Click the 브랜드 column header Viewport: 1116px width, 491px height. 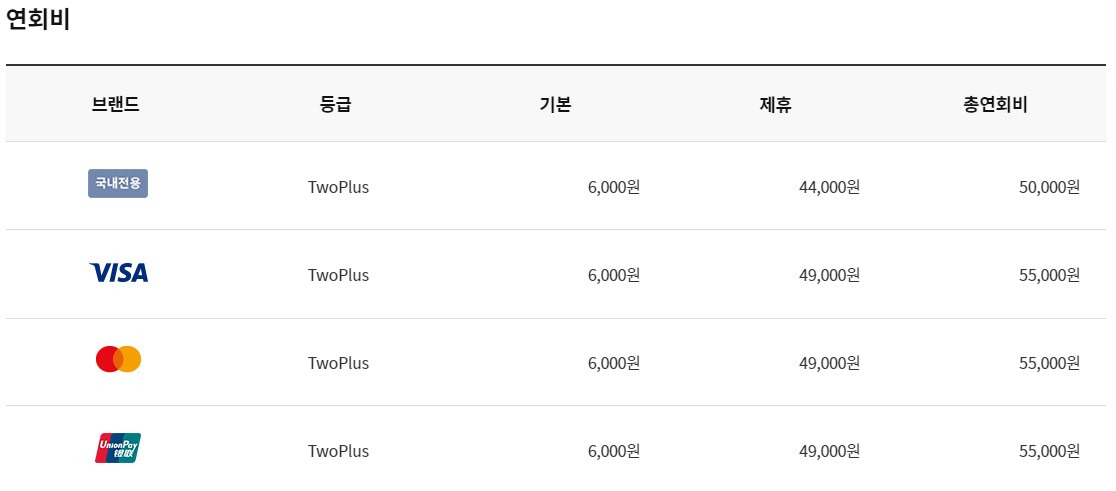point(115,104)
